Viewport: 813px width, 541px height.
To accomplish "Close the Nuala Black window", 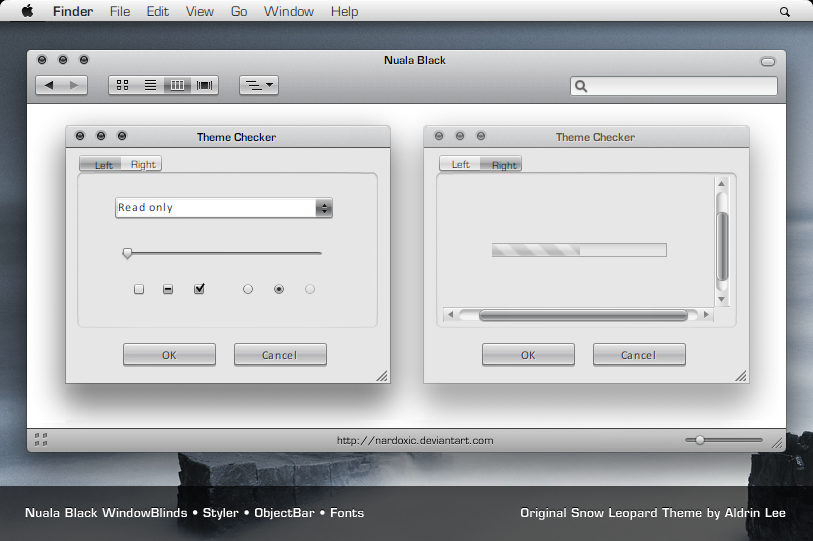I will point(42,60).
